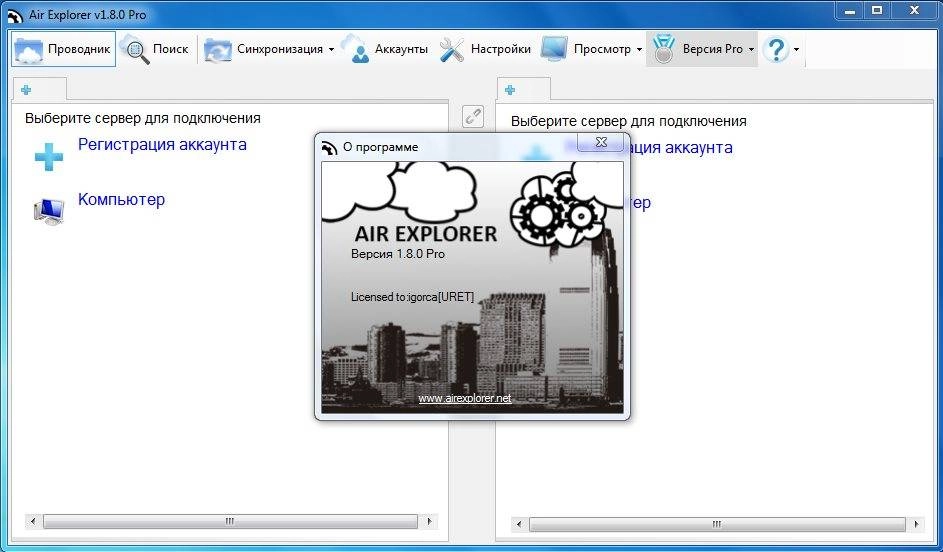This screenshot has height=552, width=943.
Task: Click the blue plus icon in left pane
Action: 49,157
